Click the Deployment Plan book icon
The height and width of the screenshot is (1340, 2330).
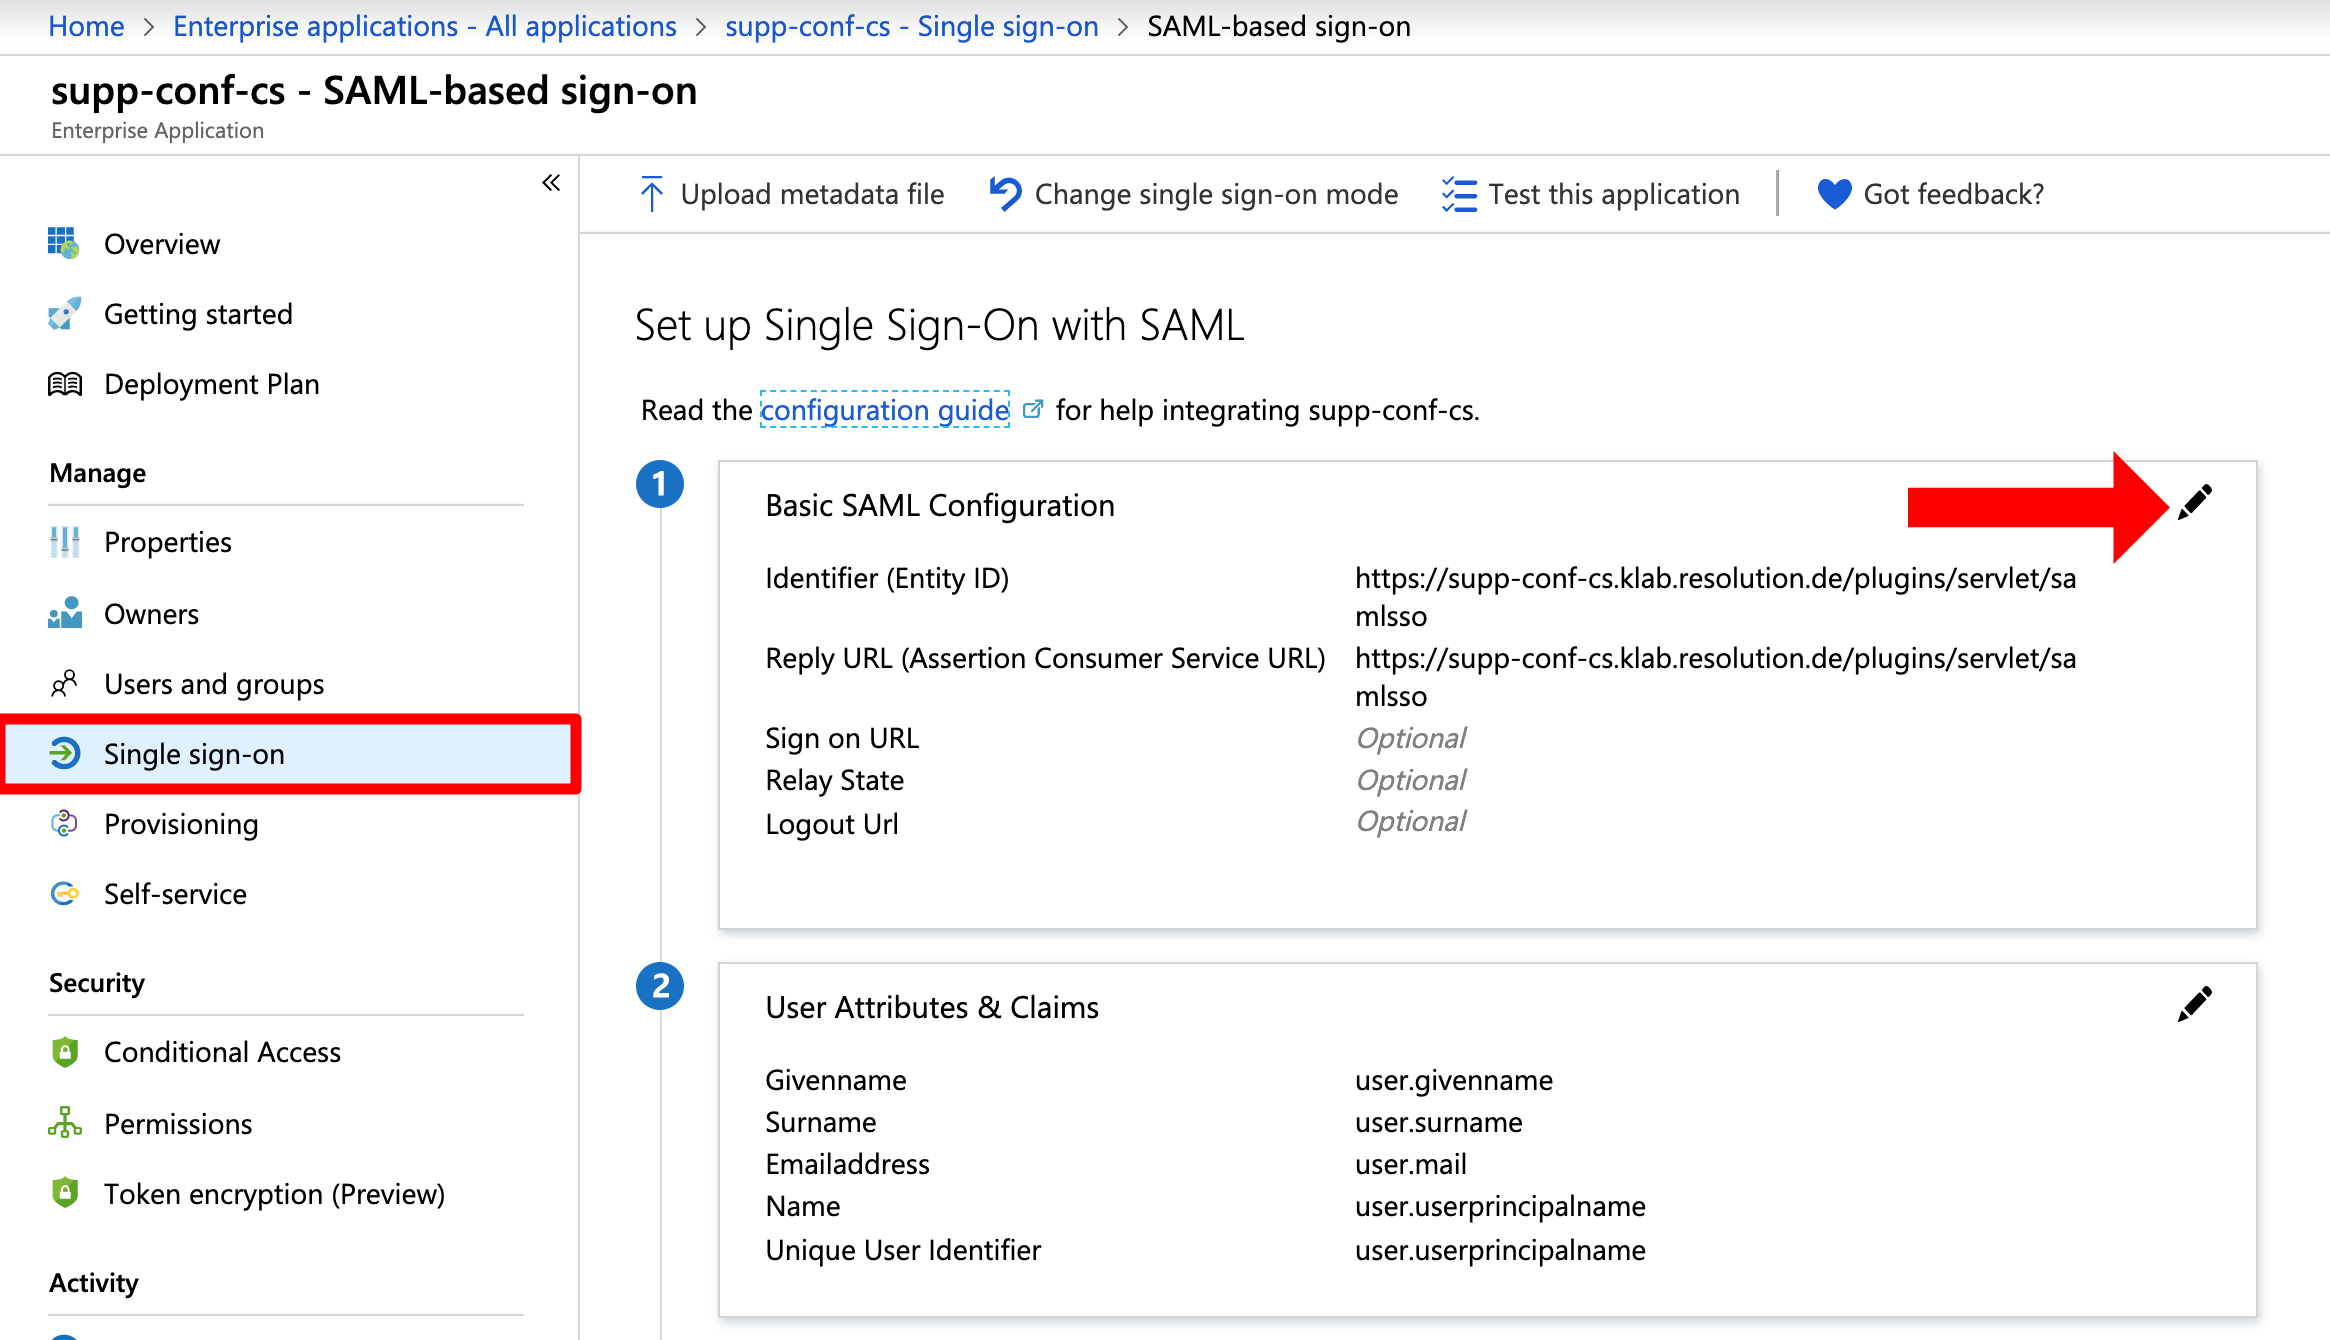pos(64,383)
